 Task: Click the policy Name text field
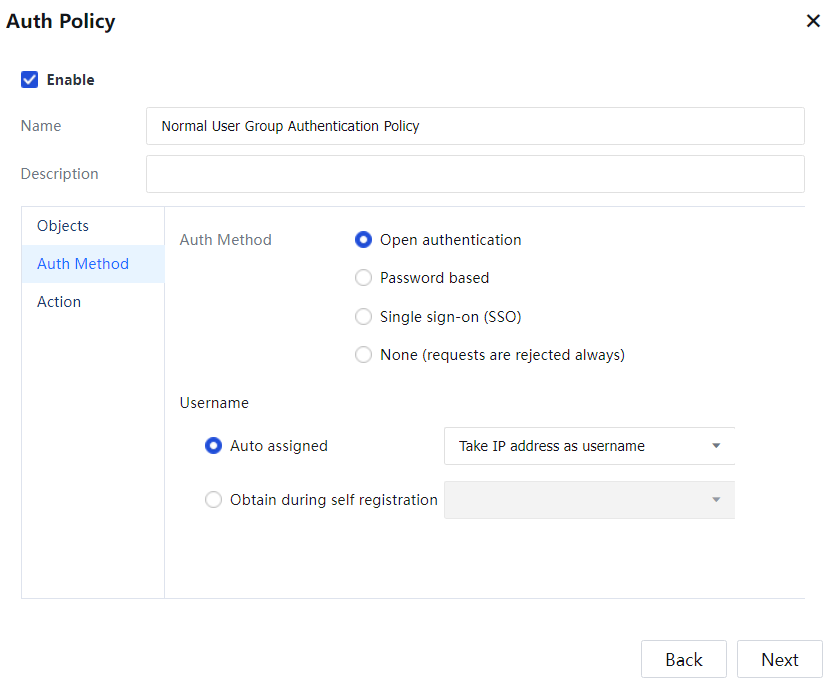pos(475,126)
